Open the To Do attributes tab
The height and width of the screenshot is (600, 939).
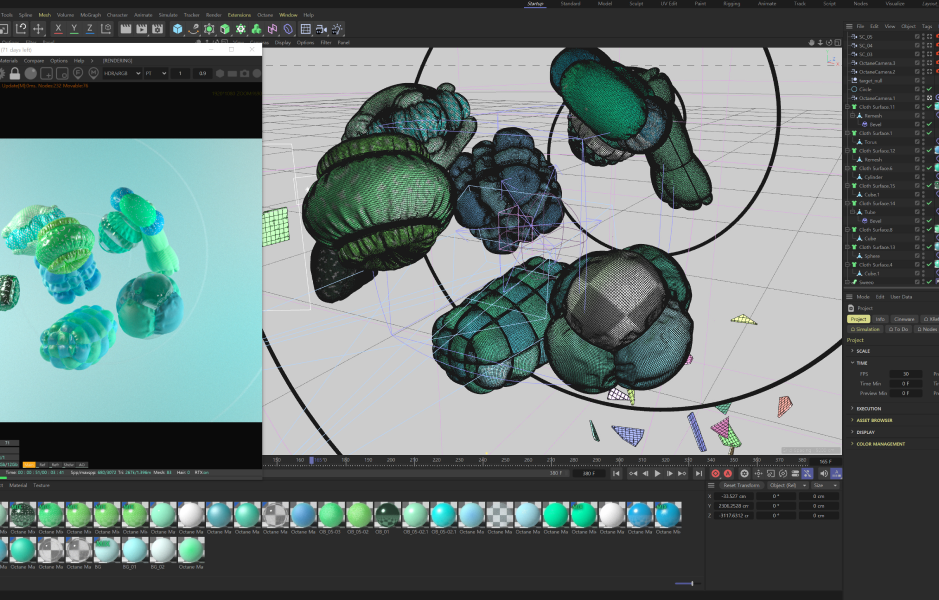[898, 329]
